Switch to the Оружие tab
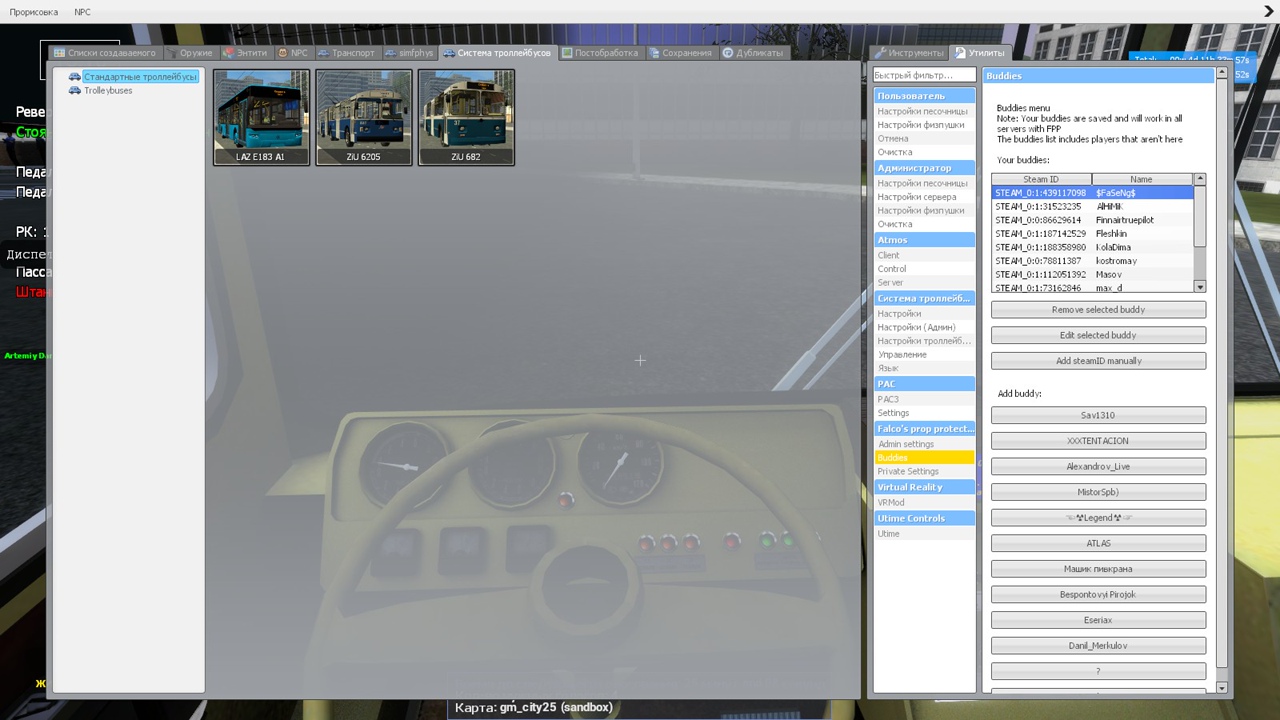The image size is (1280, 720). pyautogui.click(x=189, y=52)
